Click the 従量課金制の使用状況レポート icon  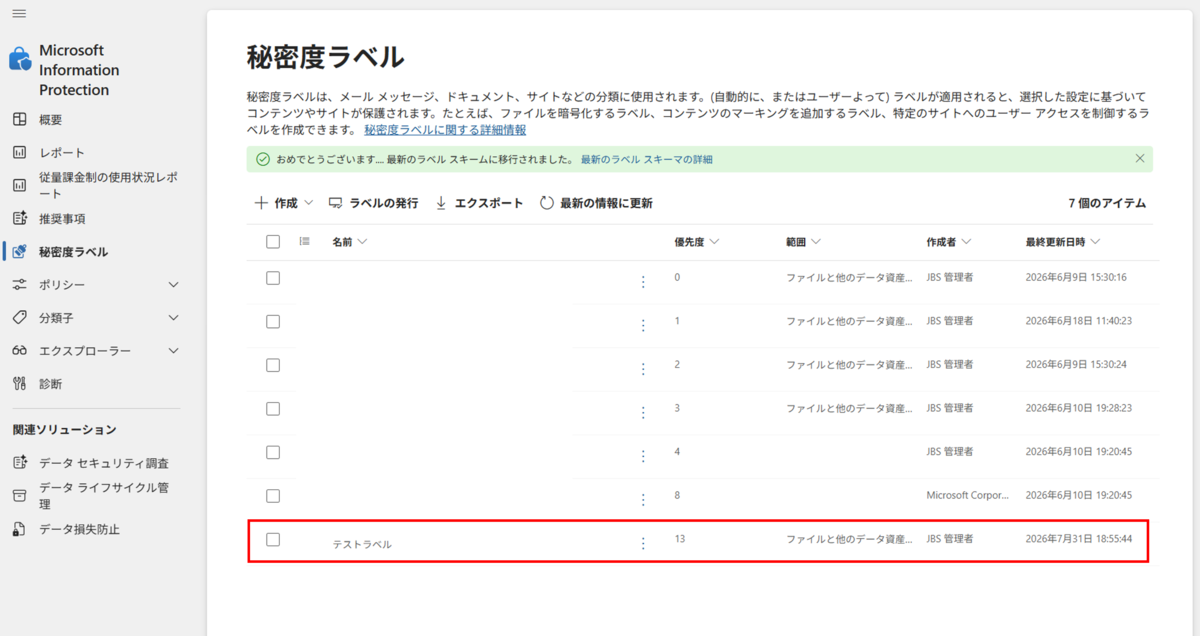tap(19, 185)
